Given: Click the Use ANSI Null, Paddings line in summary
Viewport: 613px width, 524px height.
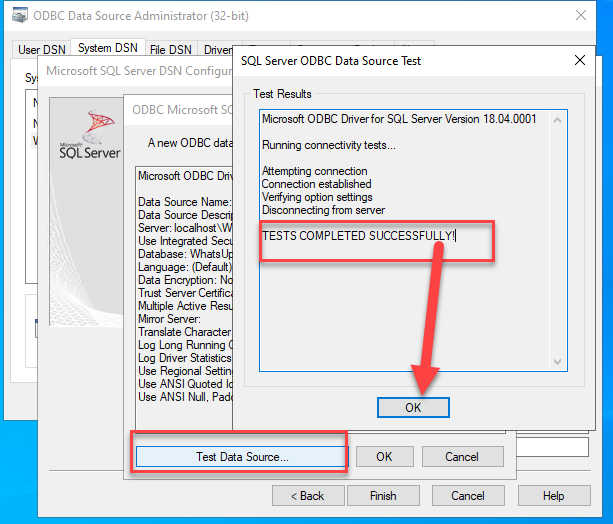Looking at the screenshot, I should (x=185, y=397).
